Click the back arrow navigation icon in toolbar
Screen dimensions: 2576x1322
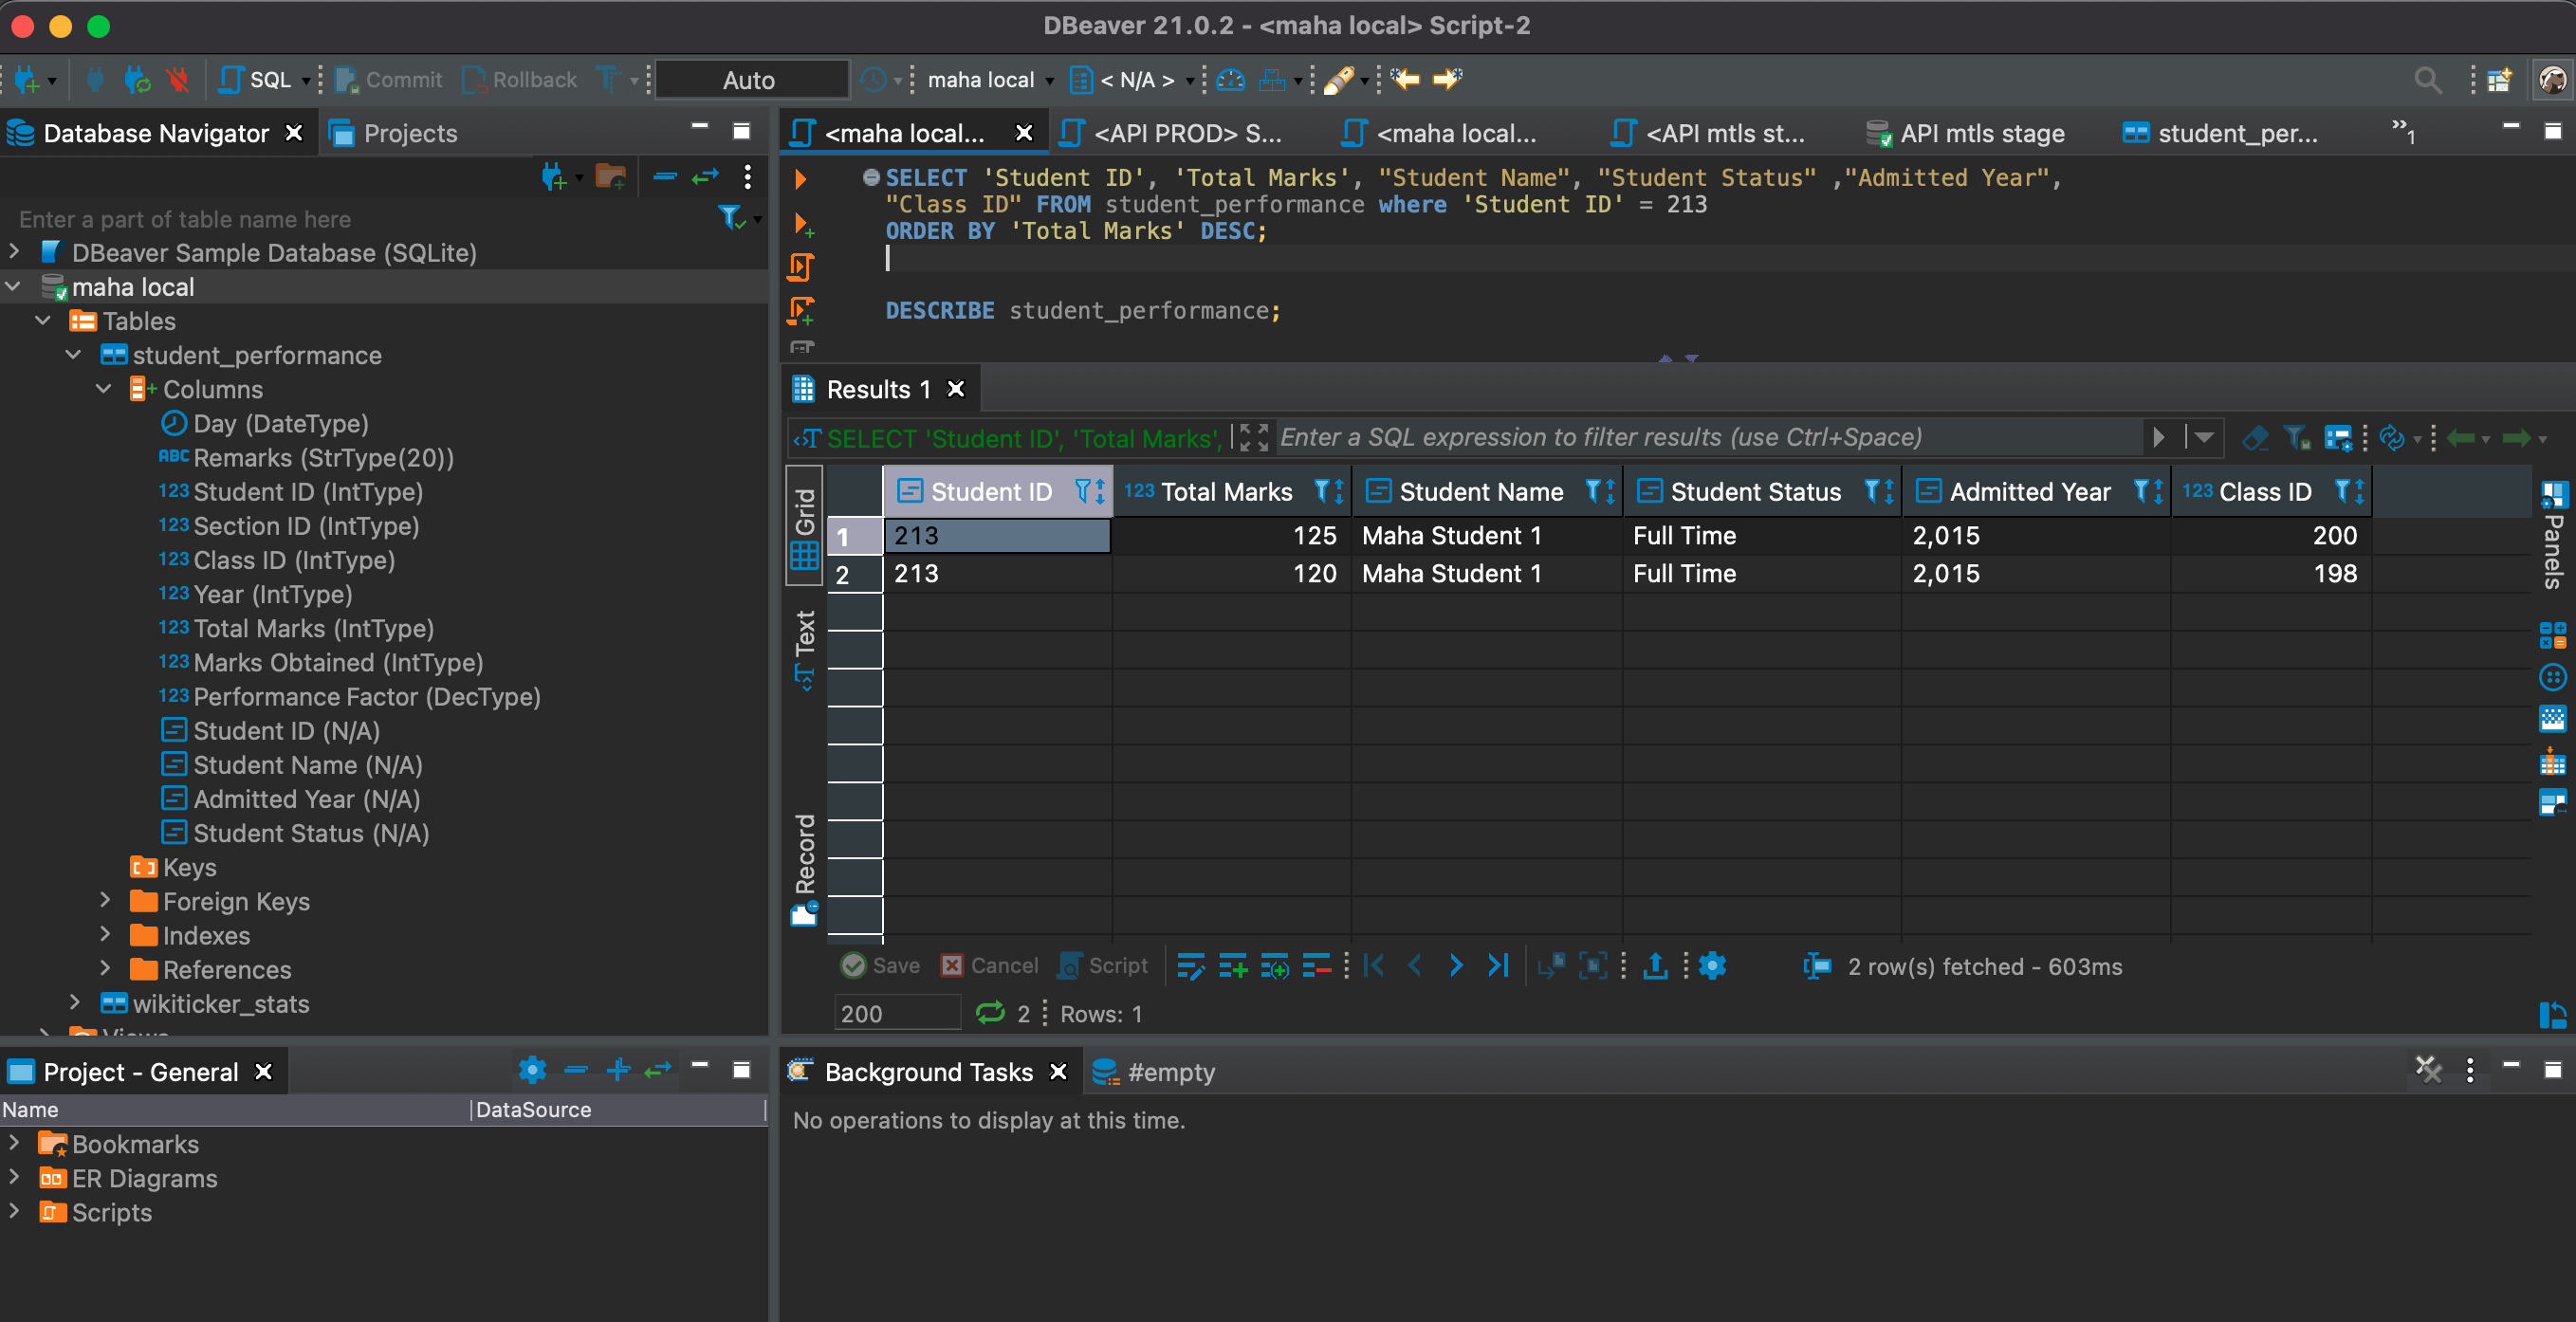click(x=1406, y=79)
